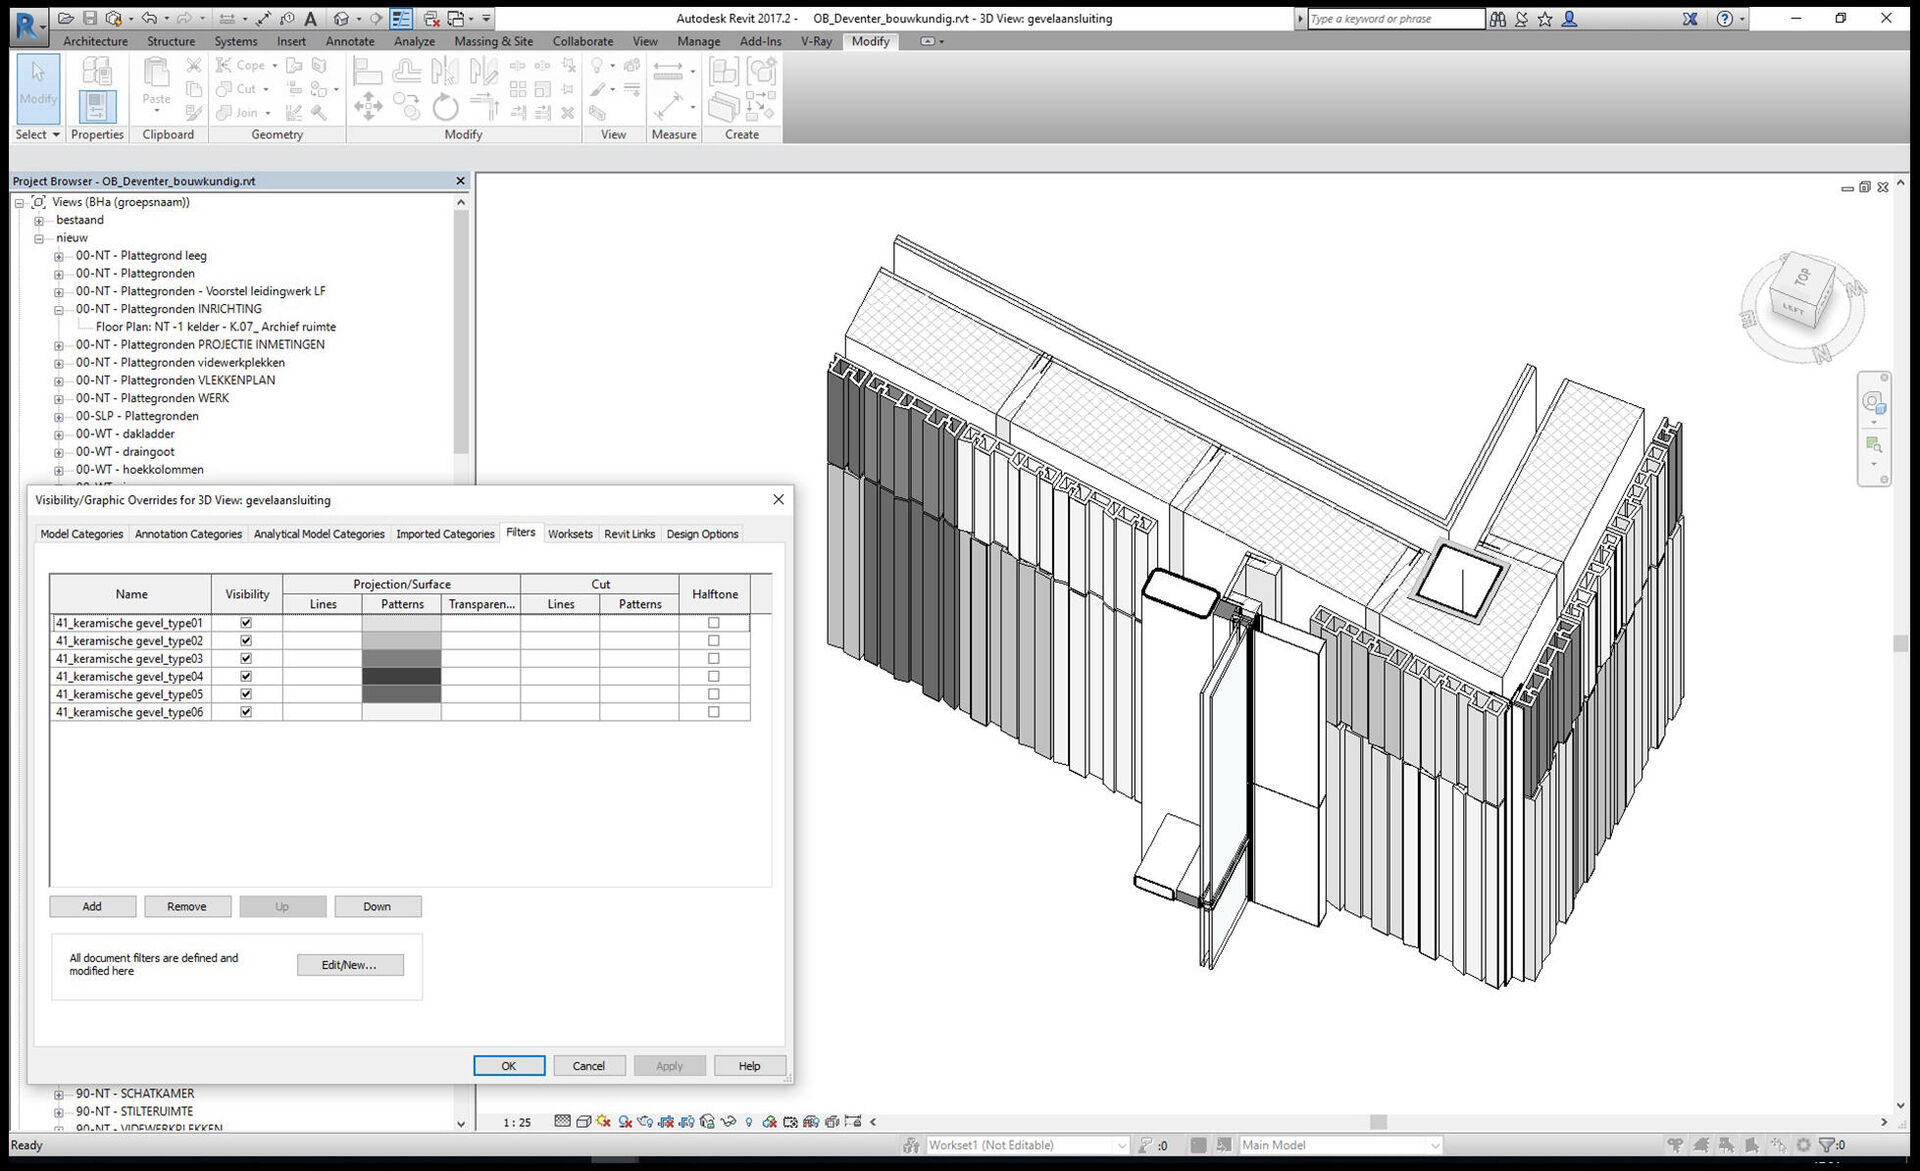The image size is (1920, 1171).
Task: Open the Workset1 (Not Editable) dropdown
Action: point(1027,1145)
